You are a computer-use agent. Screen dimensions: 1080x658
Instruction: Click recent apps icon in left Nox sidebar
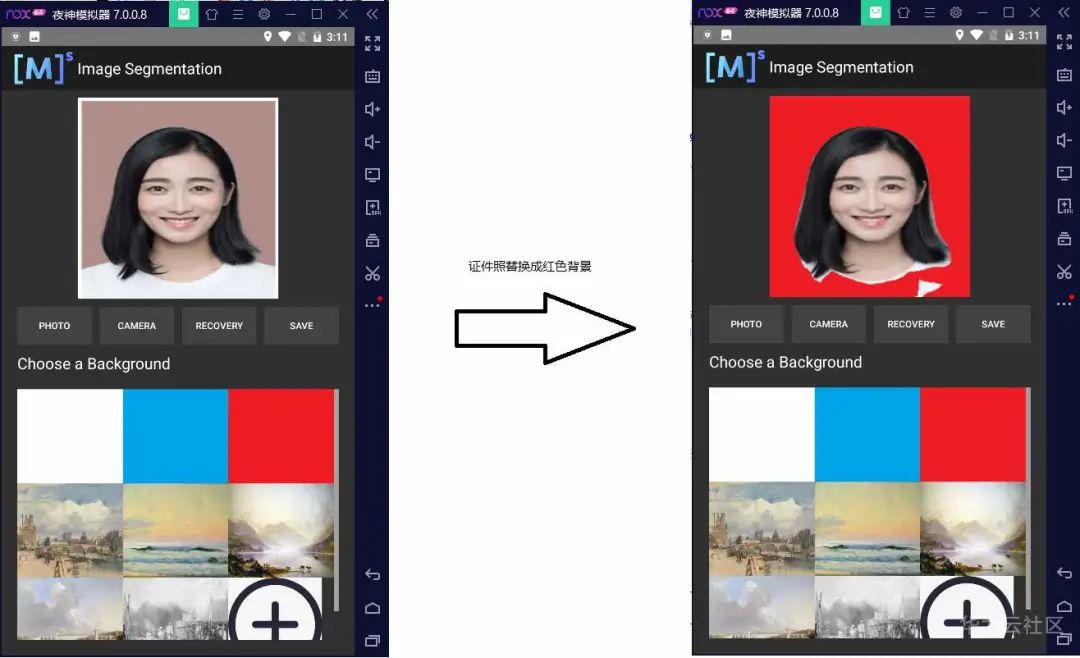click(x=373, y=641)
